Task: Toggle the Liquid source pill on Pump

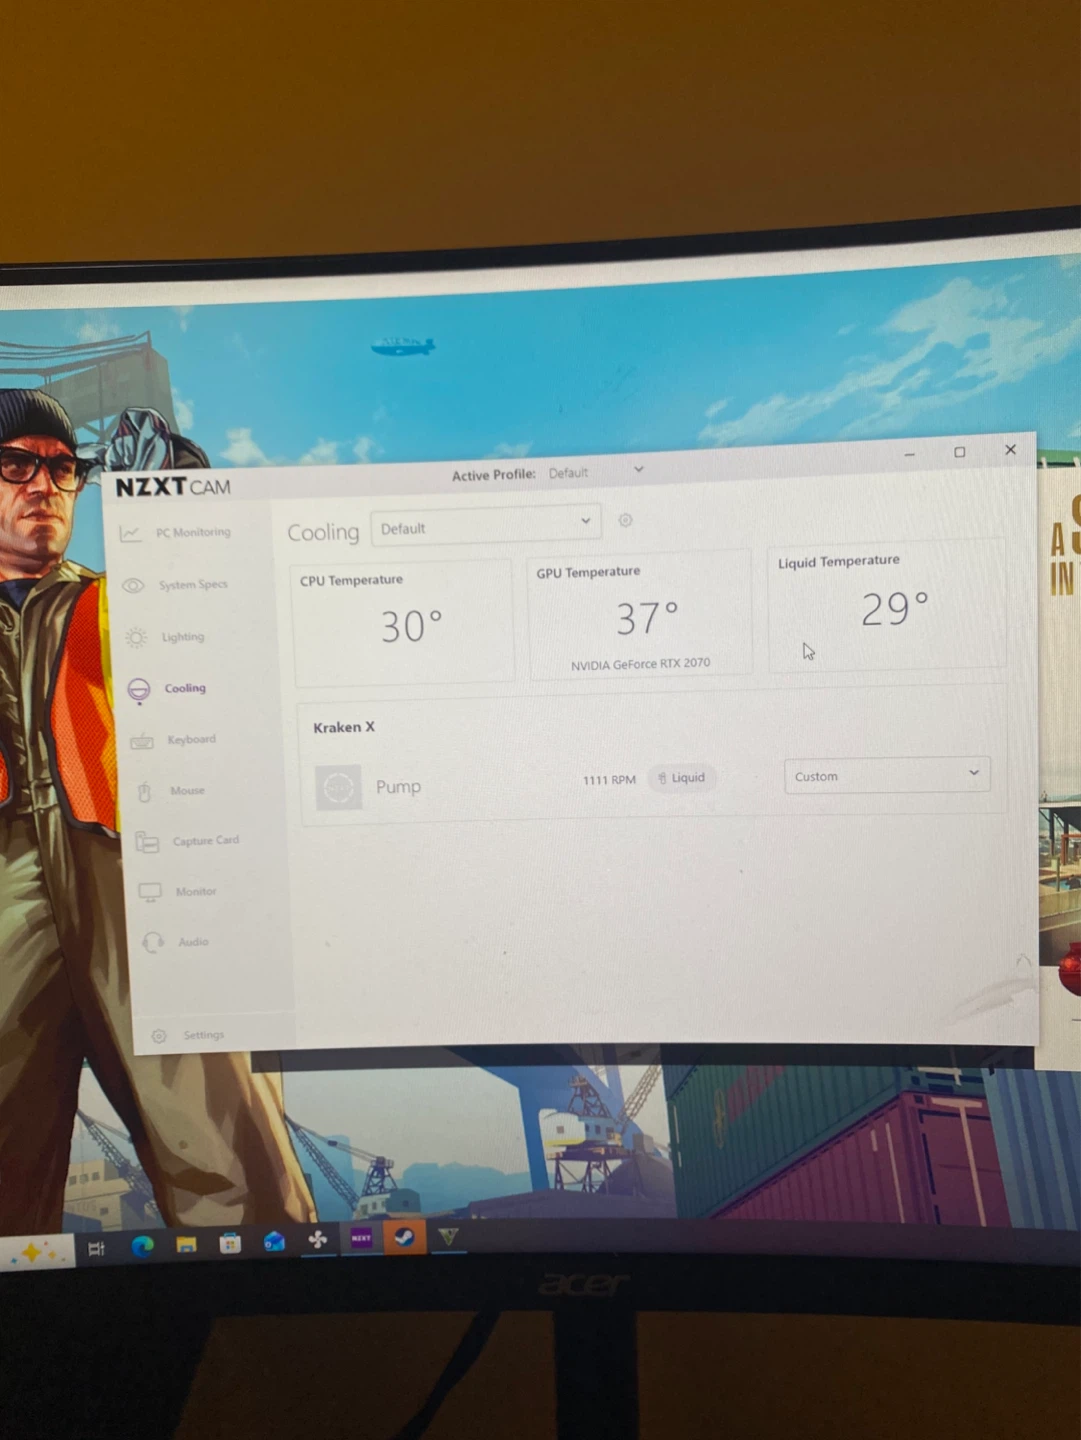Action: (x=682, y=778)
